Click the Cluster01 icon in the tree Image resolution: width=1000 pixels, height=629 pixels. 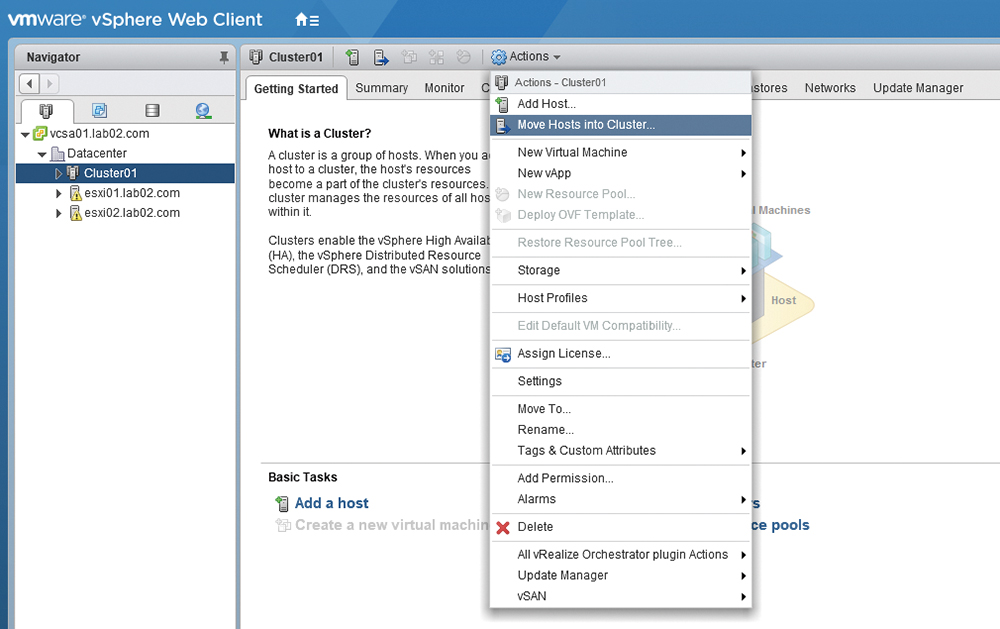pos(73,173)
